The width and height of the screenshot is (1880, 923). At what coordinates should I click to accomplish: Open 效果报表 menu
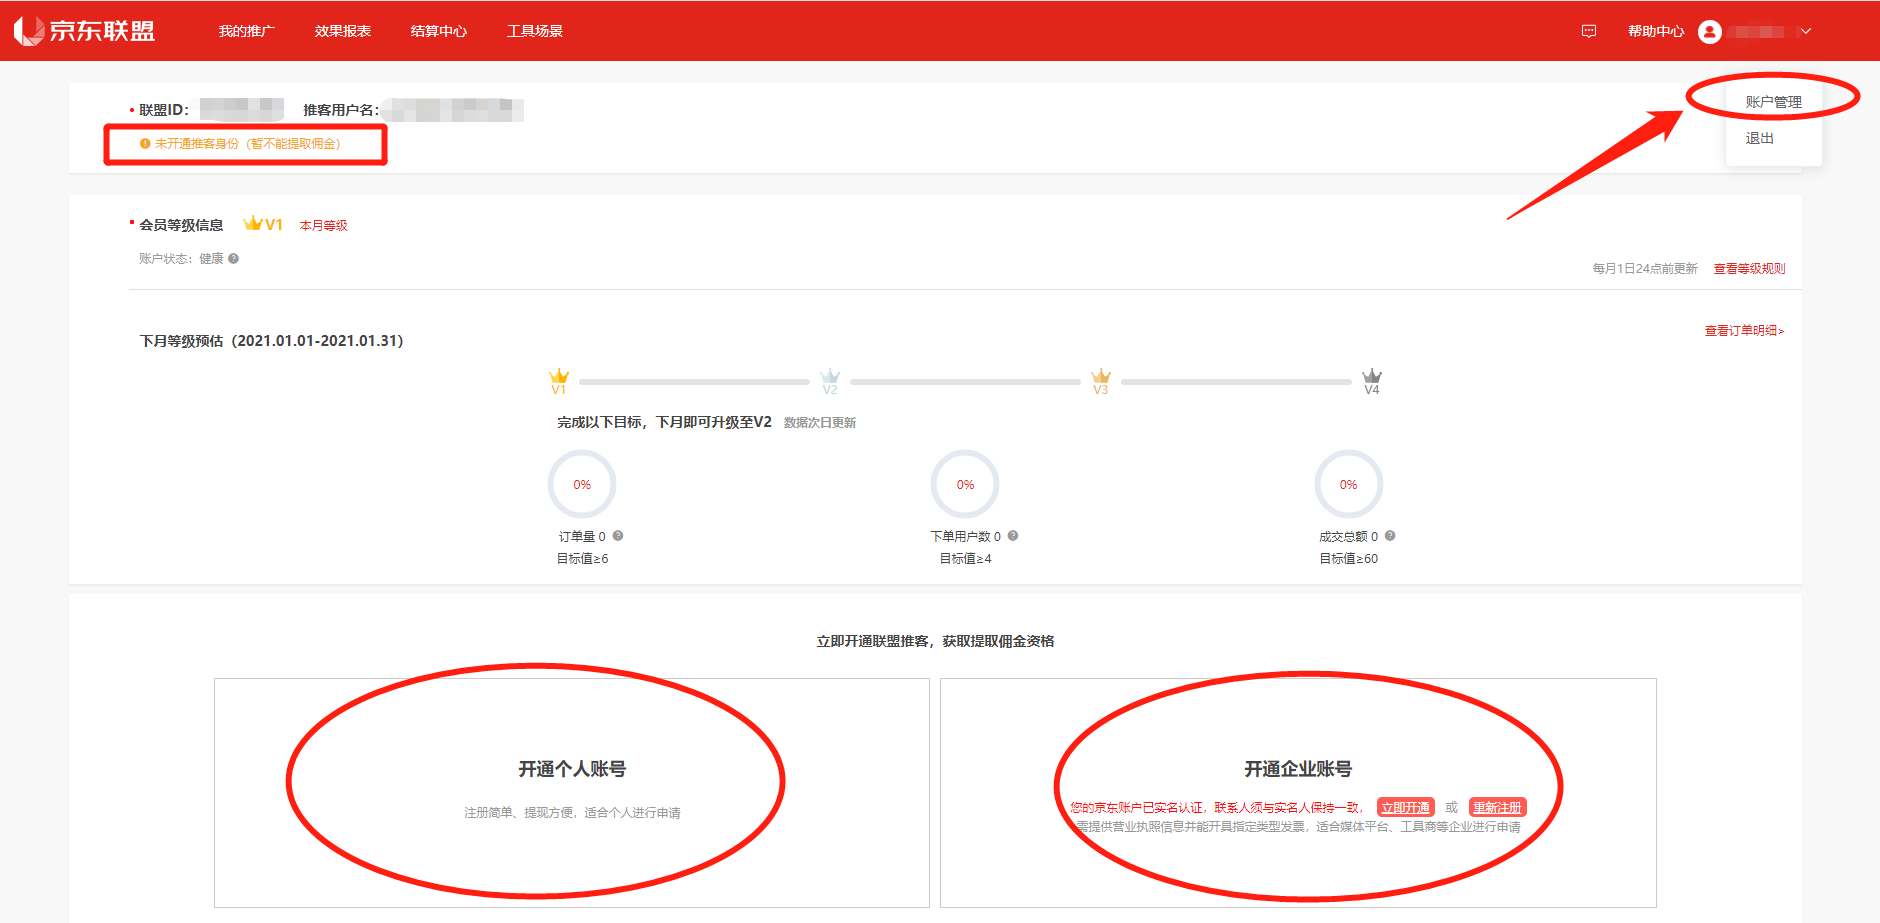[x=342, y=31]
